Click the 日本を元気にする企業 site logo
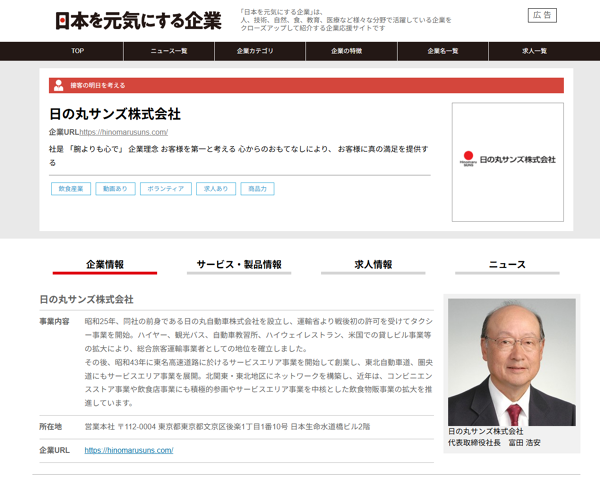This screenshot has width=600, height=481. pos(138,20)
